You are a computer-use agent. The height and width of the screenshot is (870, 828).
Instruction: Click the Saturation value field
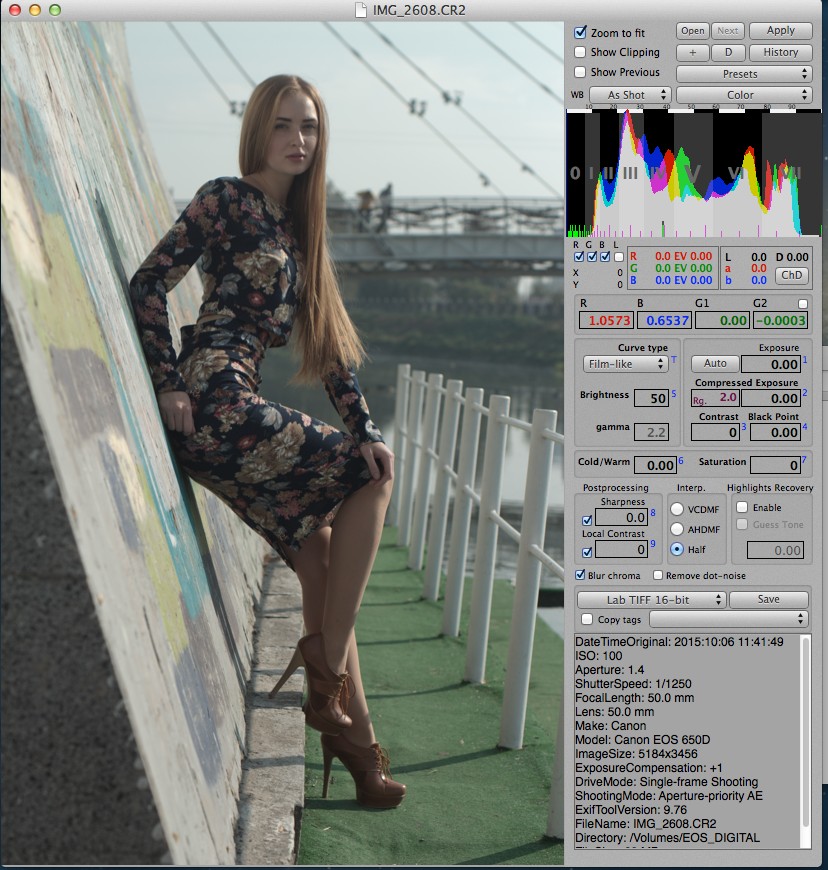tap(775, 465)
